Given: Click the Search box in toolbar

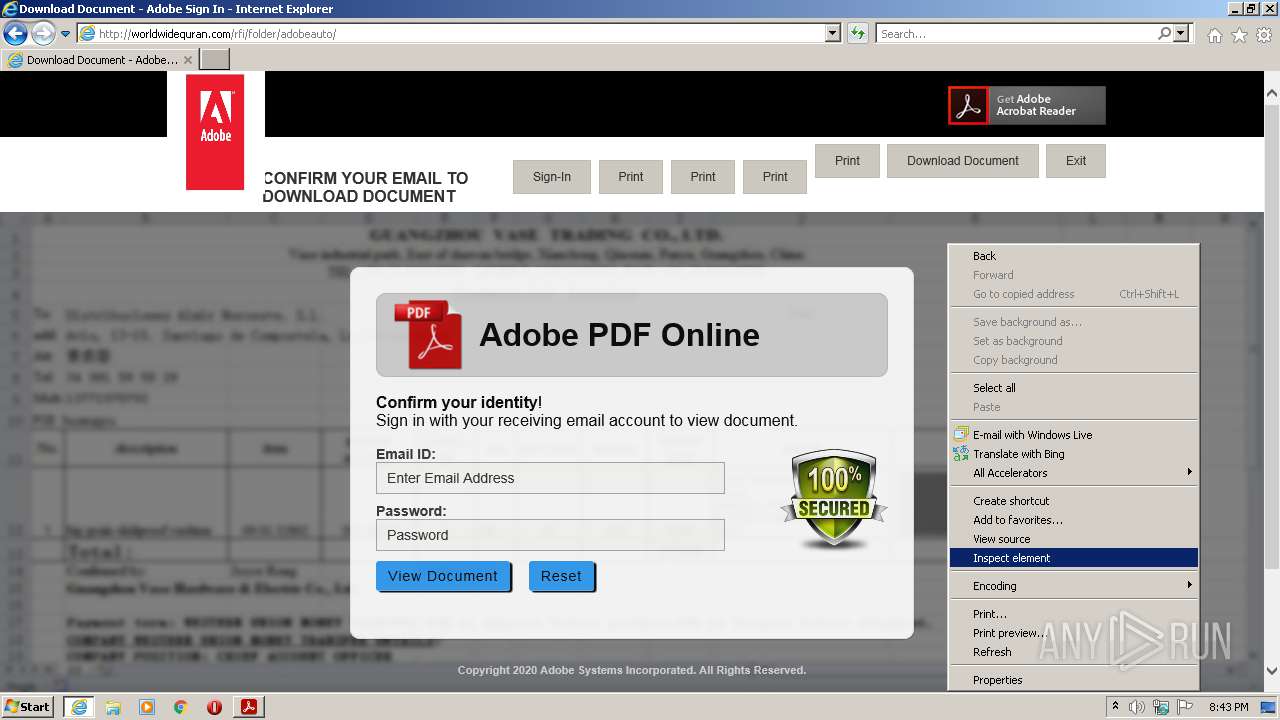Looking at the screenshot, I should click(x=1017, y=33).
